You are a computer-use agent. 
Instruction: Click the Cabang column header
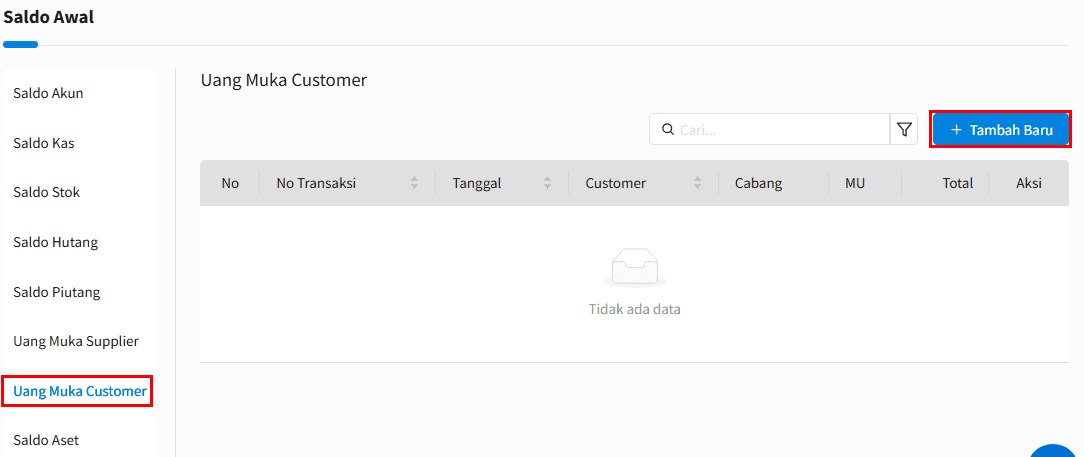(758, 183)
